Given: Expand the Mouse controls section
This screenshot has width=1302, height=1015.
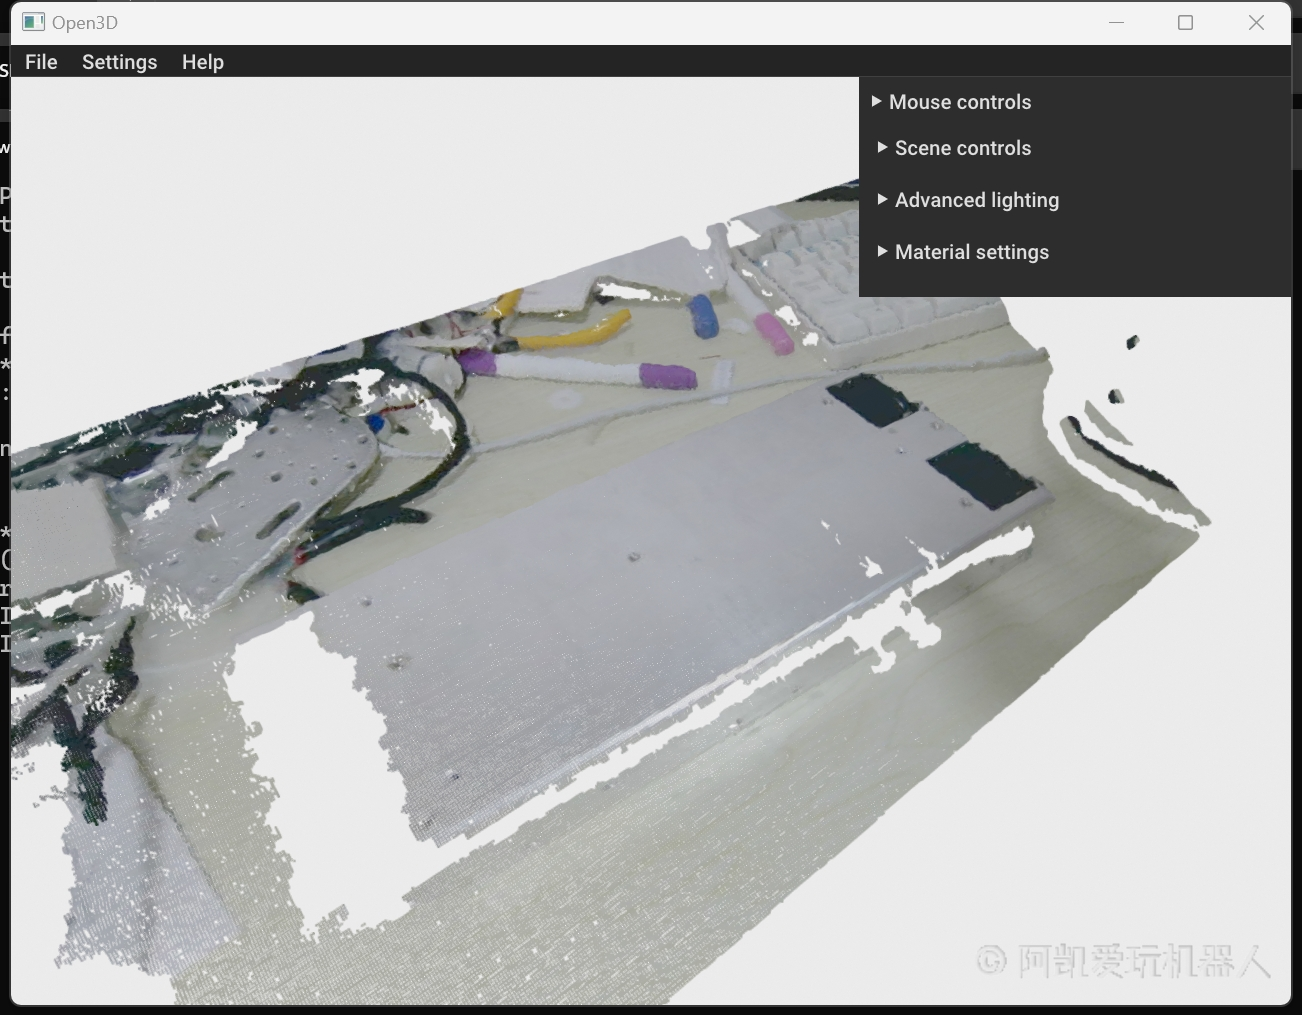Looking at the screenshot, I should [959, 102].
